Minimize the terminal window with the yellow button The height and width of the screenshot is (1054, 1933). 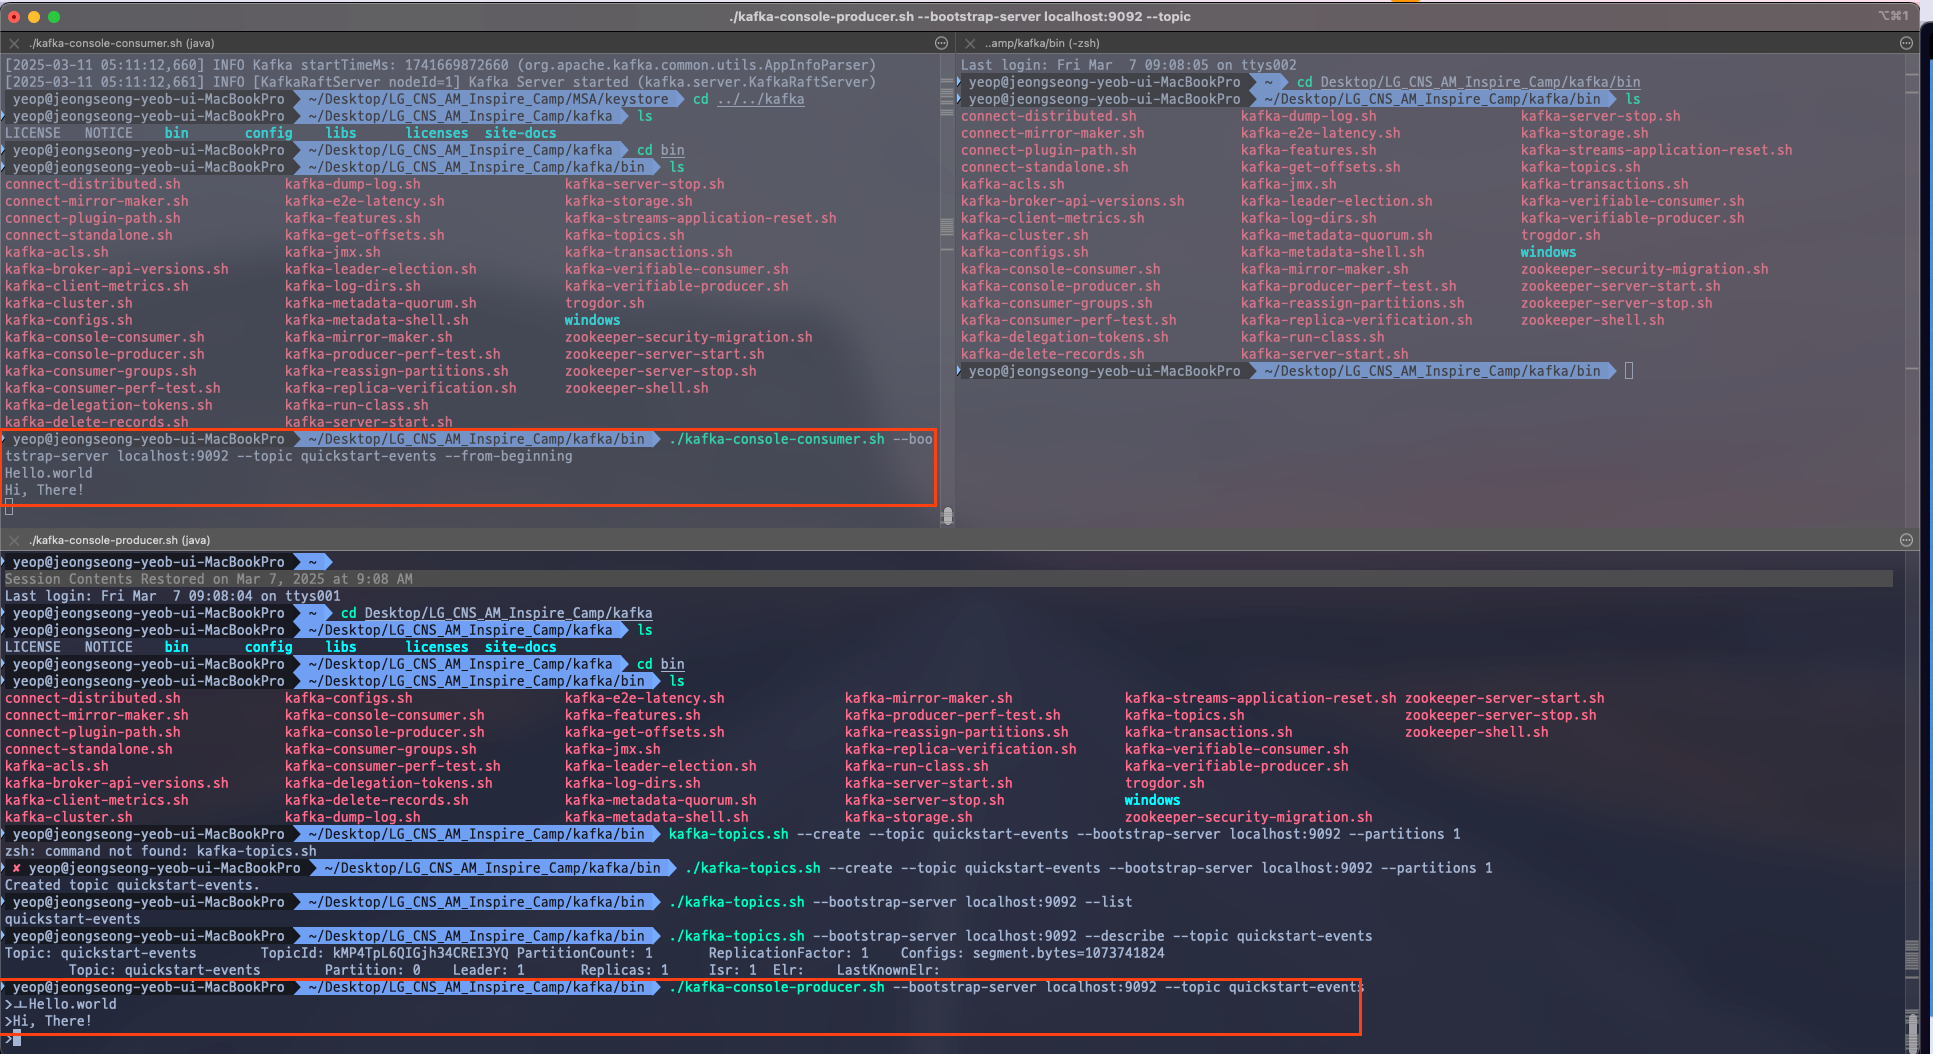pyautogui.click(x=34, y=17)
